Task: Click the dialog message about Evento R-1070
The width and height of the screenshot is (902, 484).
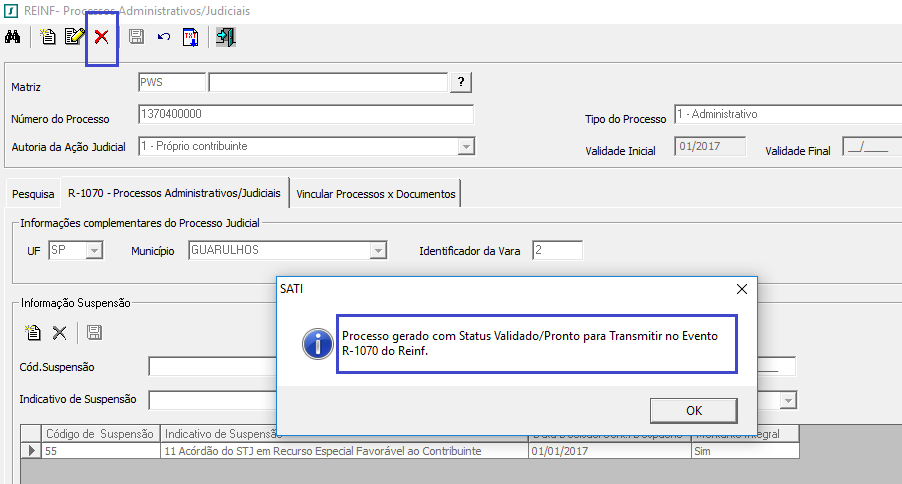Action: coord(530,343)
